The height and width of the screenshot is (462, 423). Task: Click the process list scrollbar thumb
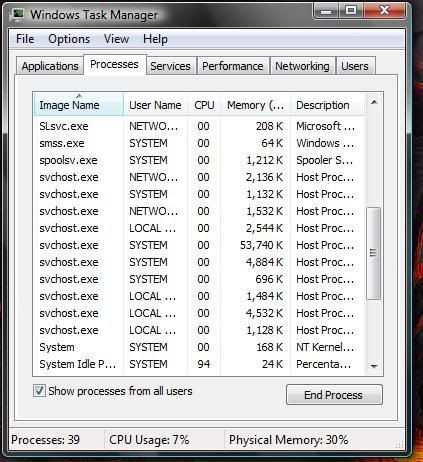coord(374,253)
